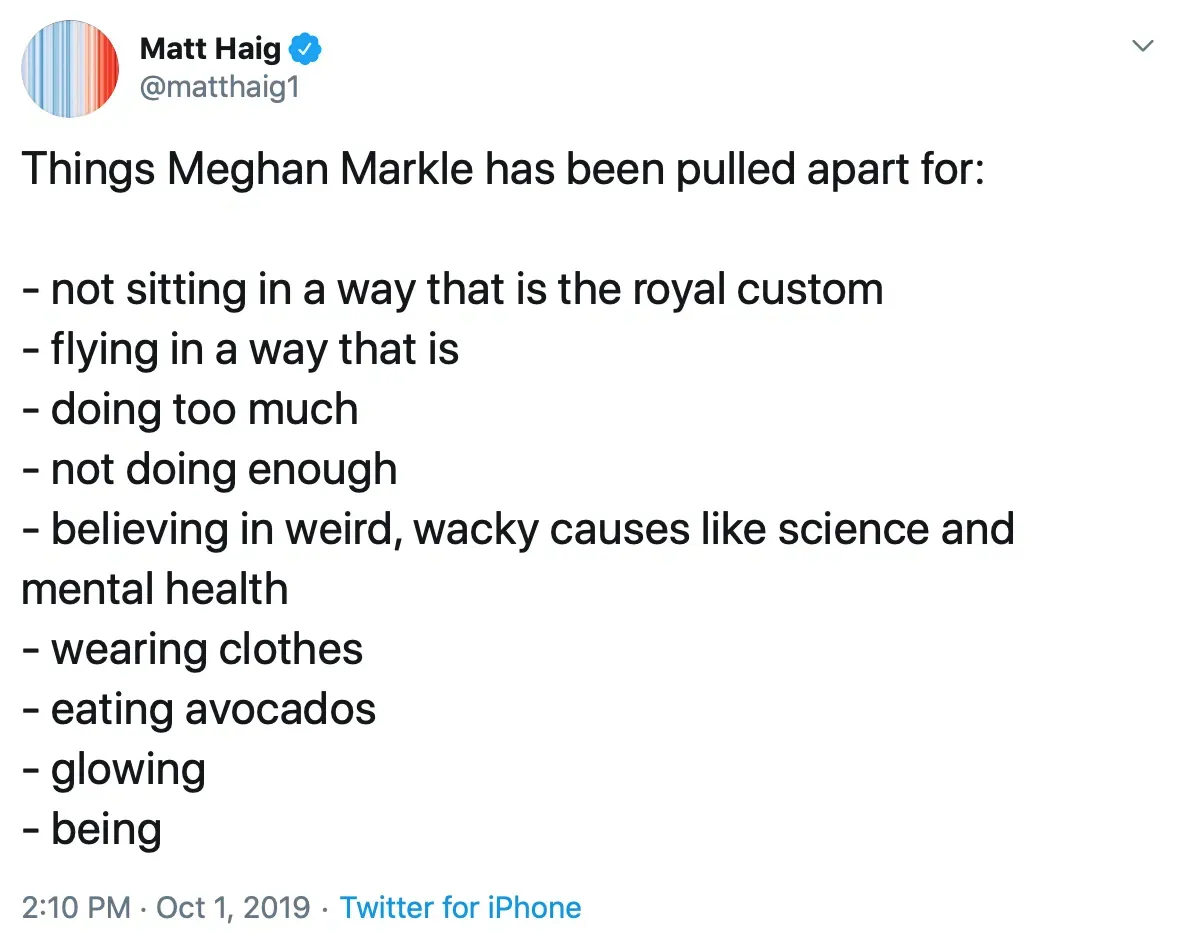This screenshot has width=1180, height=952.
Task: Select the "not doing enough" line
Action: 209,470
